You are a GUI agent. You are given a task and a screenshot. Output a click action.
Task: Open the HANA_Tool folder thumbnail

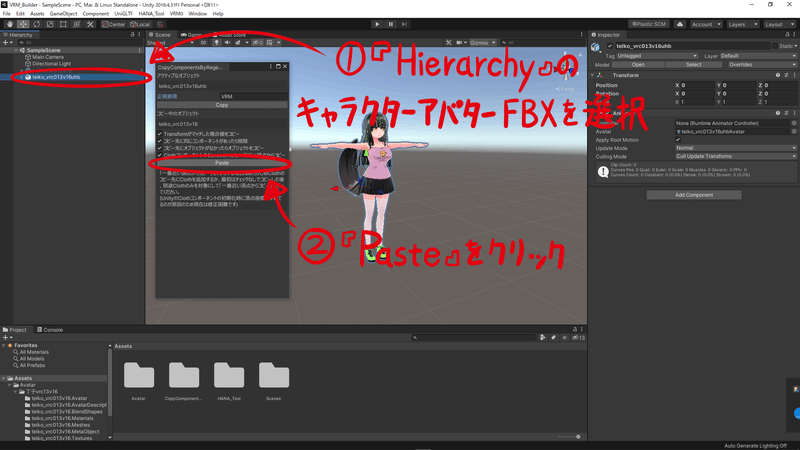point(229,376)
